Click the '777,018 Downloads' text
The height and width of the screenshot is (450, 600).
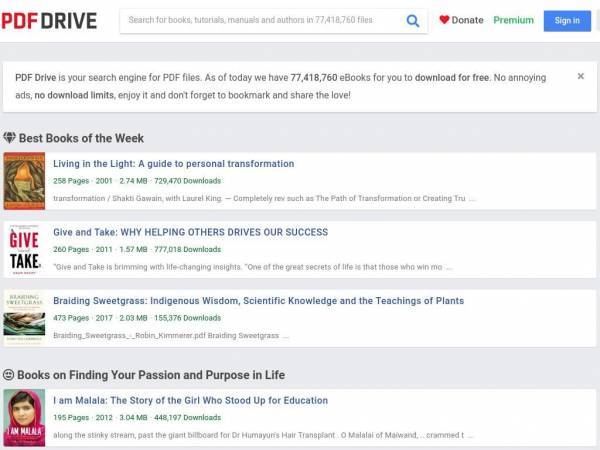[188, 249]
